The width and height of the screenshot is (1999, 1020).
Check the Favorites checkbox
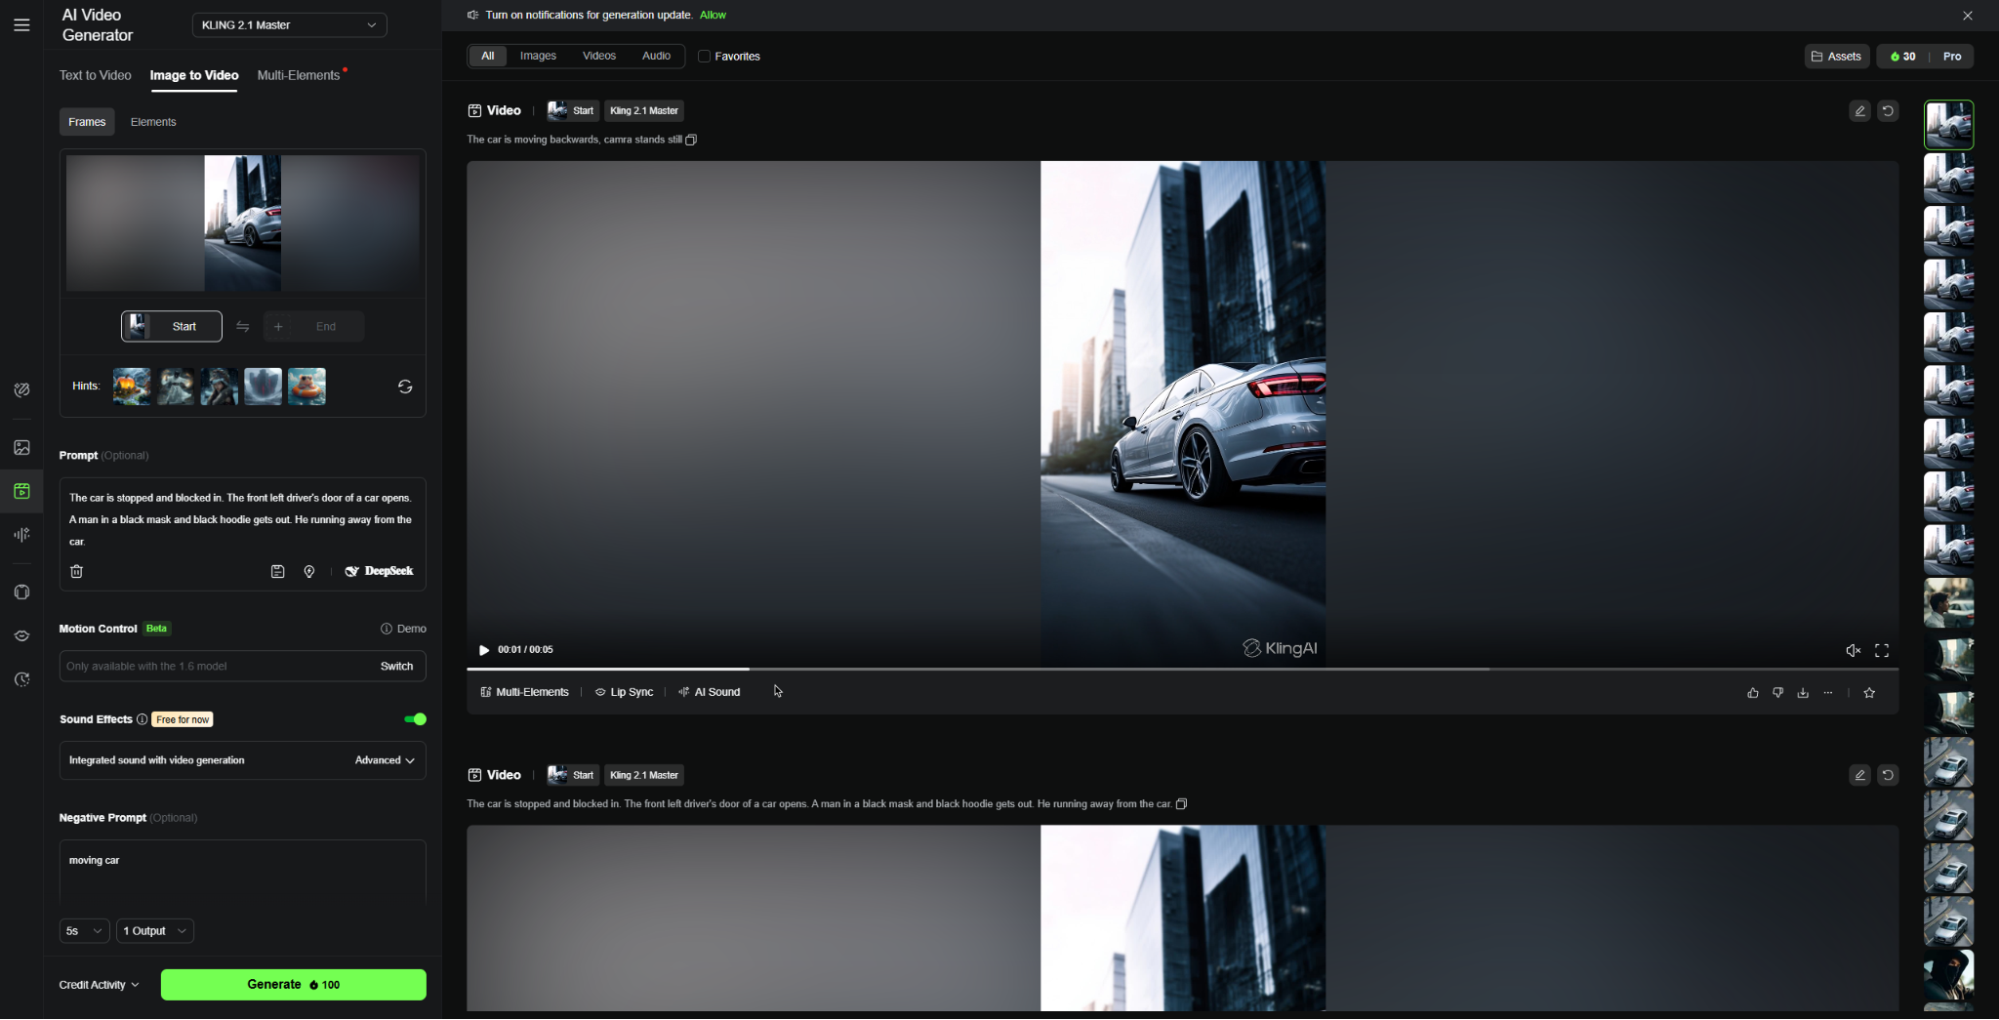[x=704, y=56]
